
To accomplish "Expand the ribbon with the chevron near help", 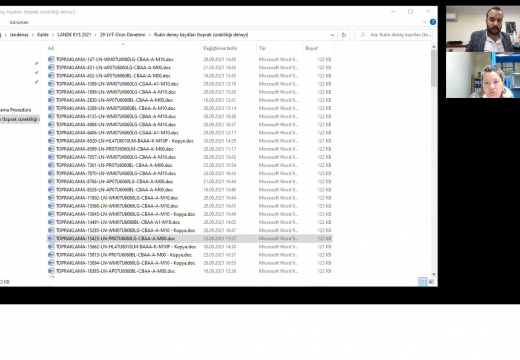I will (424, 22).
